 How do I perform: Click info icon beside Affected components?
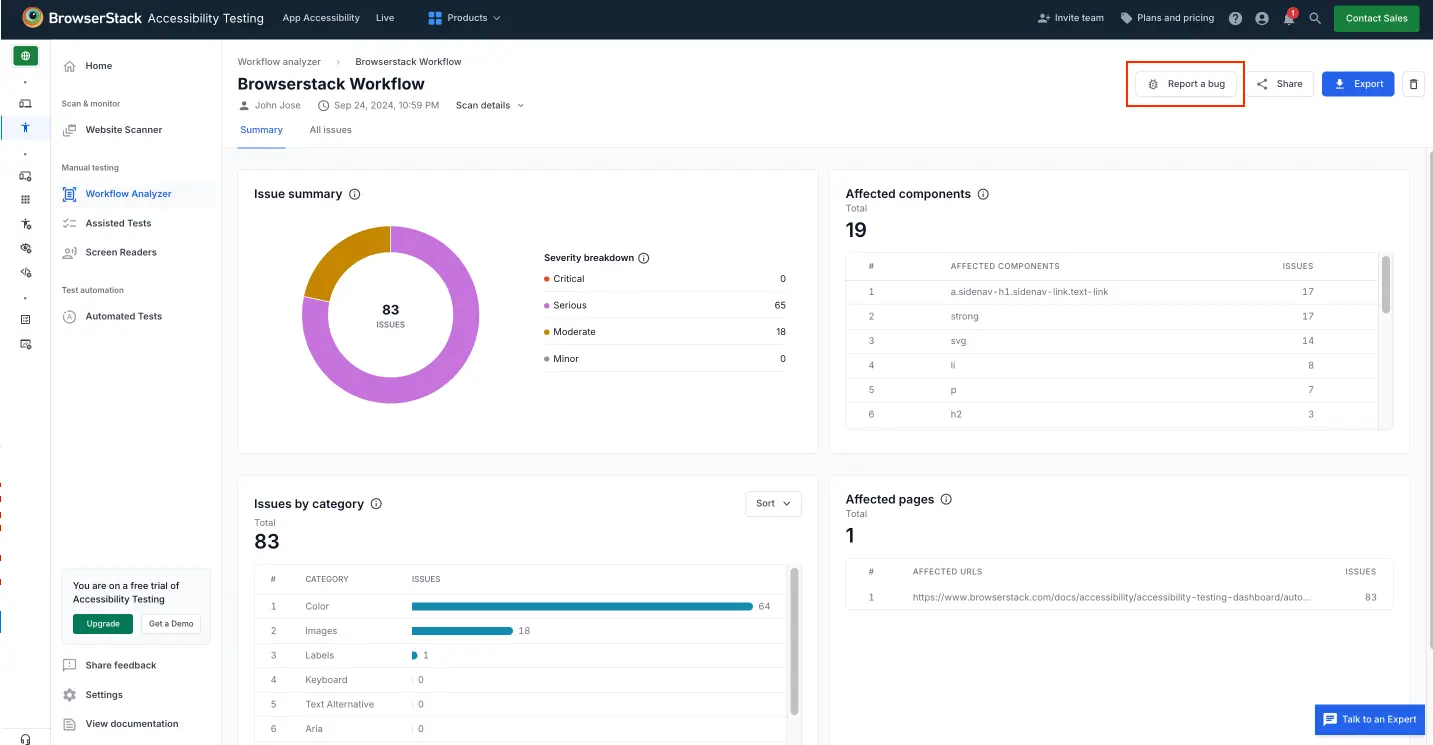click(x=983, y=194)
